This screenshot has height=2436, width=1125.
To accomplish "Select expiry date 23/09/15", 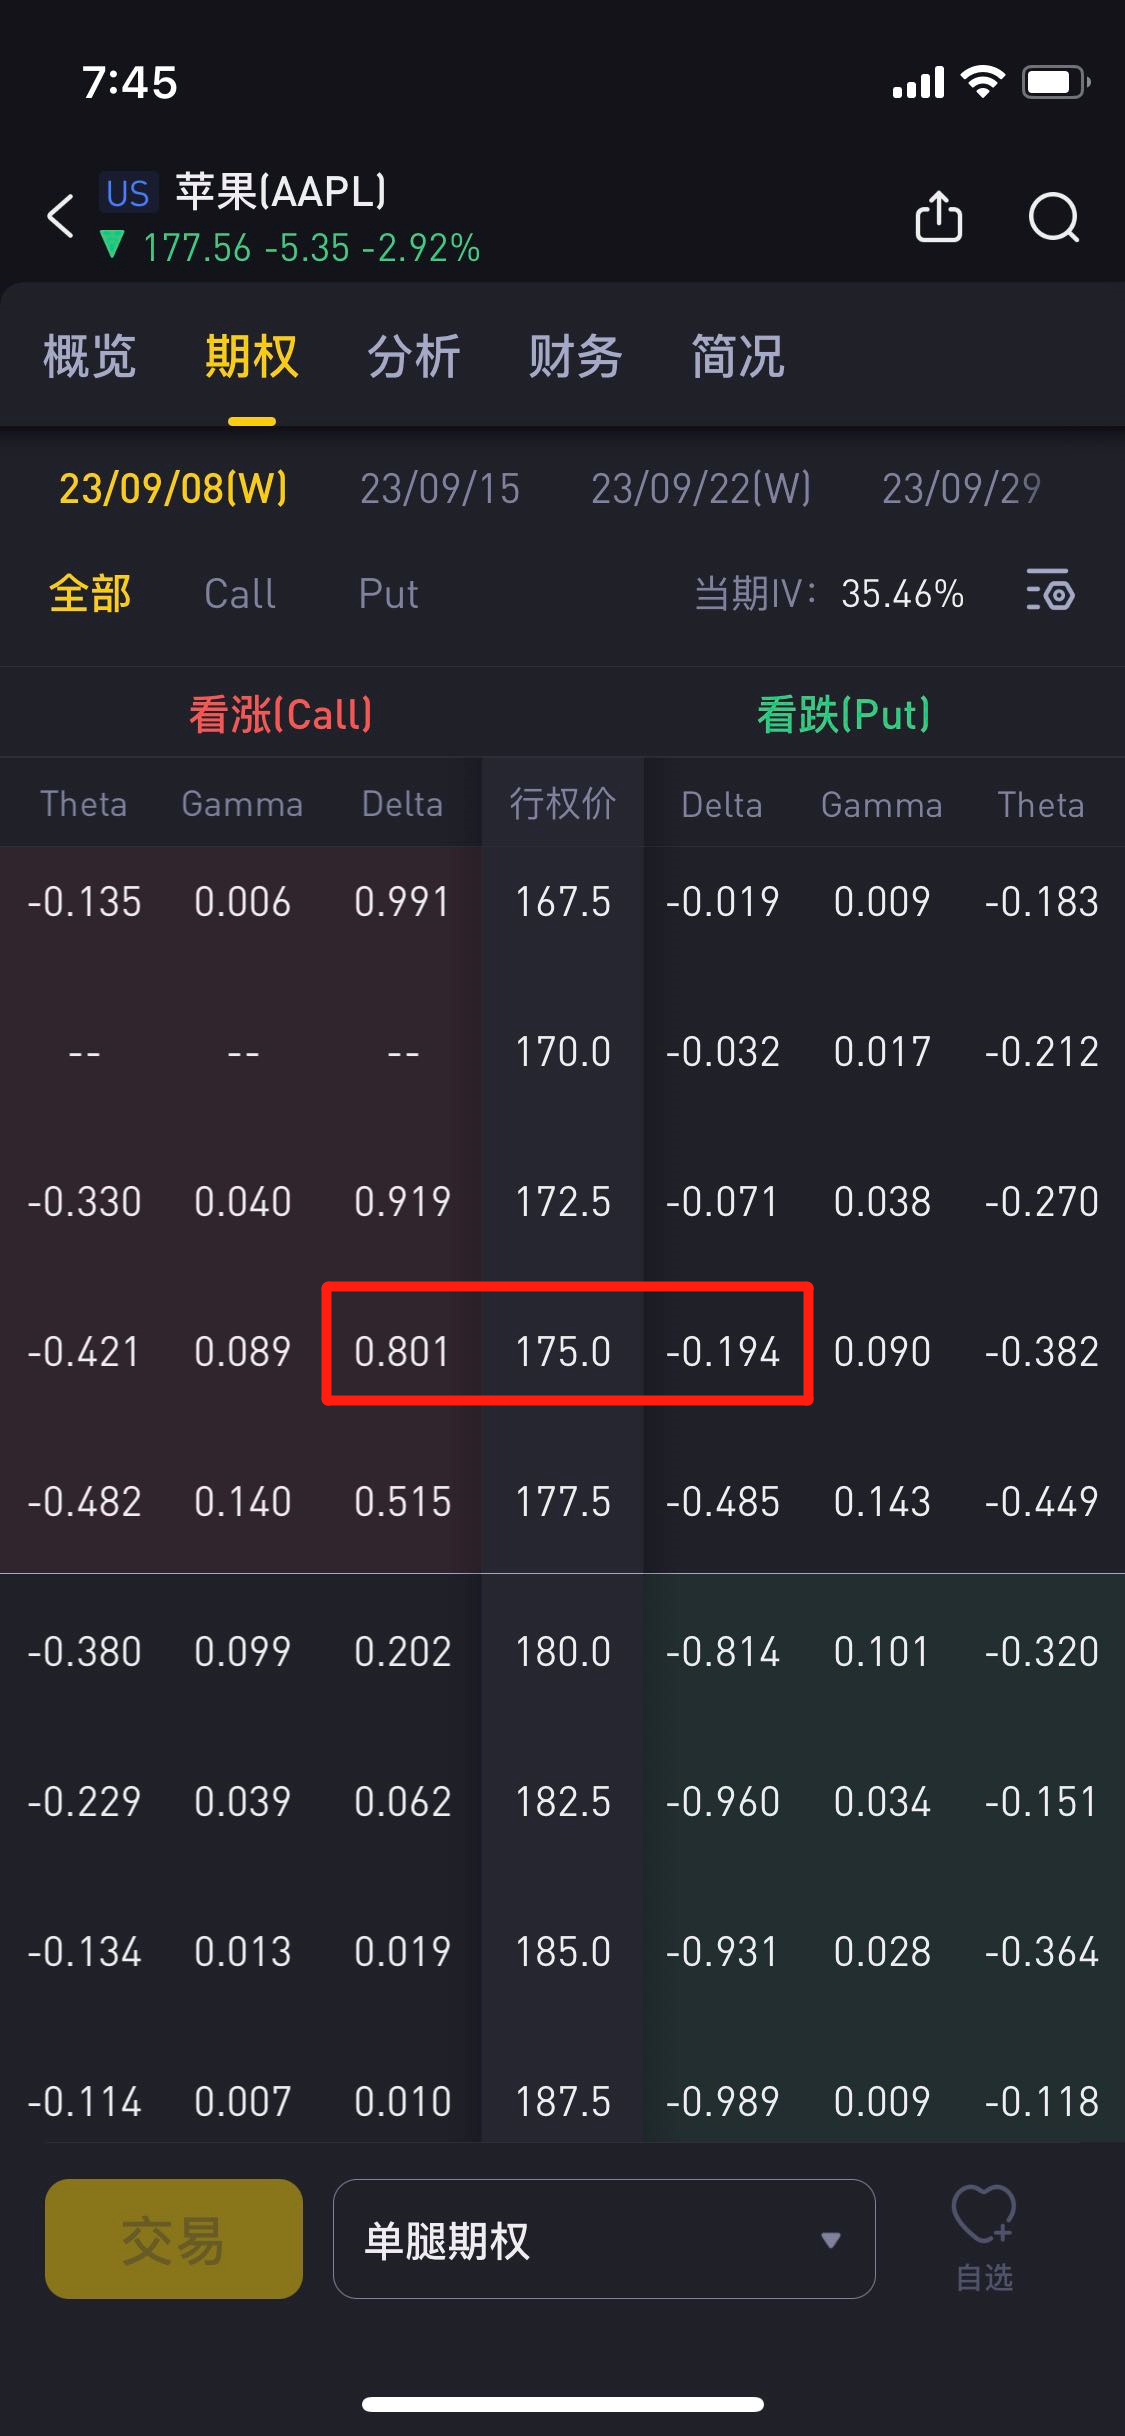I will (440, 489).
